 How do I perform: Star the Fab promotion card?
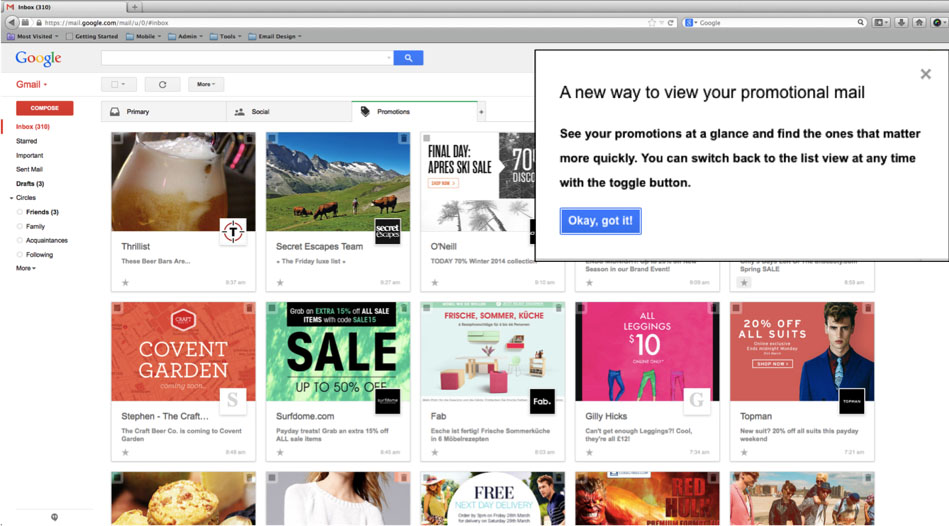(435, 452)
